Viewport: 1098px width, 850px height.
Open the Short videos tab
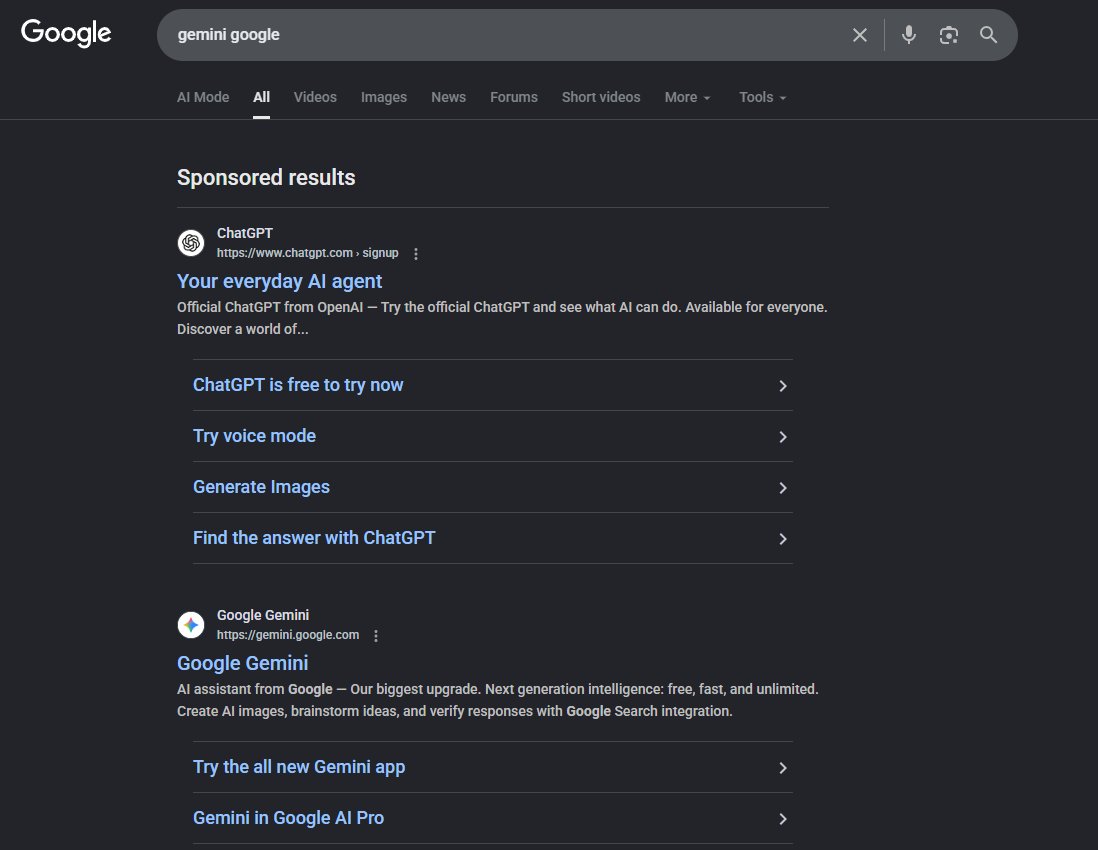click(601, 97)
